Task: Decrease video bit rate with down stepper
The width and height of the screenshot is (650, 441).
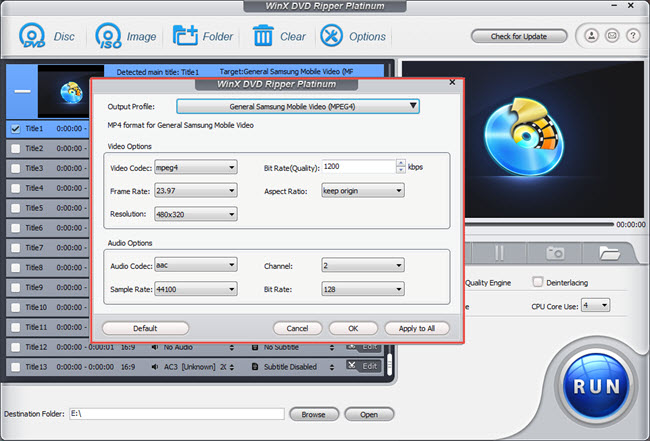Action: (x=400, y=170)
